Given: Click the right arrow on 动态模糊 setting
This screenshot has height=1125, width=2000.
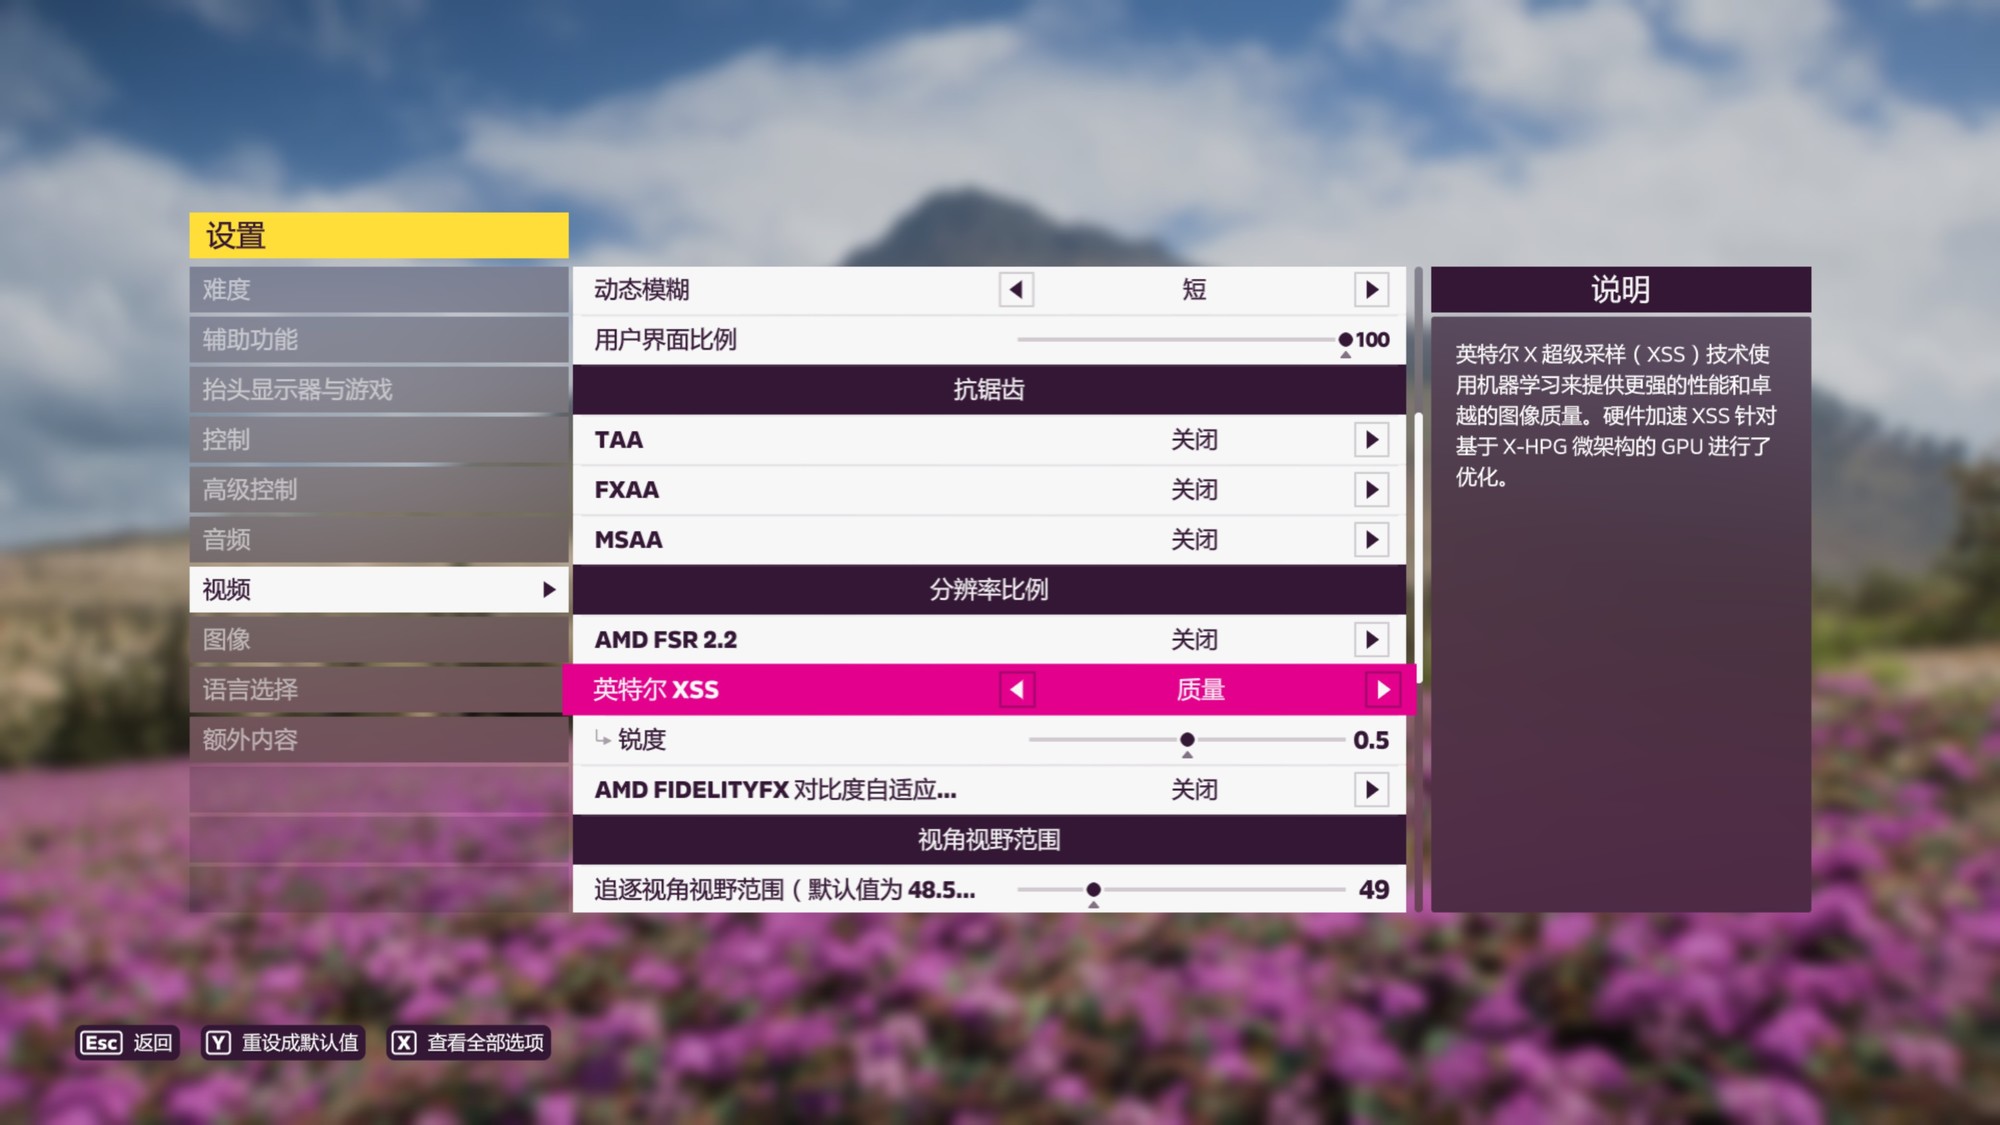Looking at the screenshot, I should coord(1370,290).
